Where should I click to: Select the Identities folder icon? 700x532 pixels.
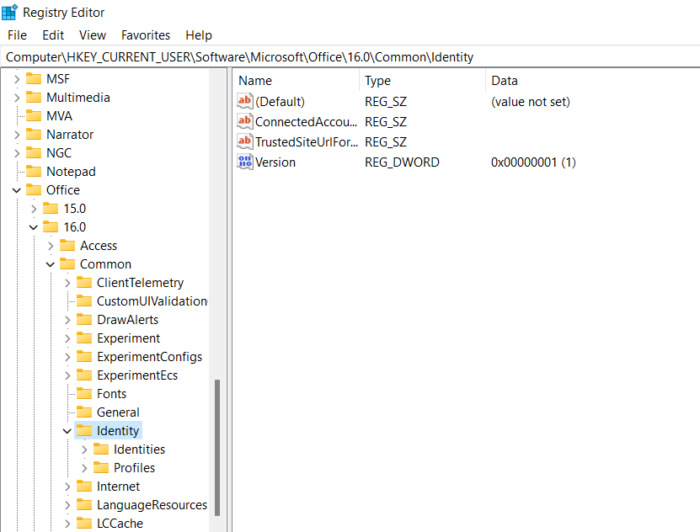pyautogui.click(x=101, y=449)
